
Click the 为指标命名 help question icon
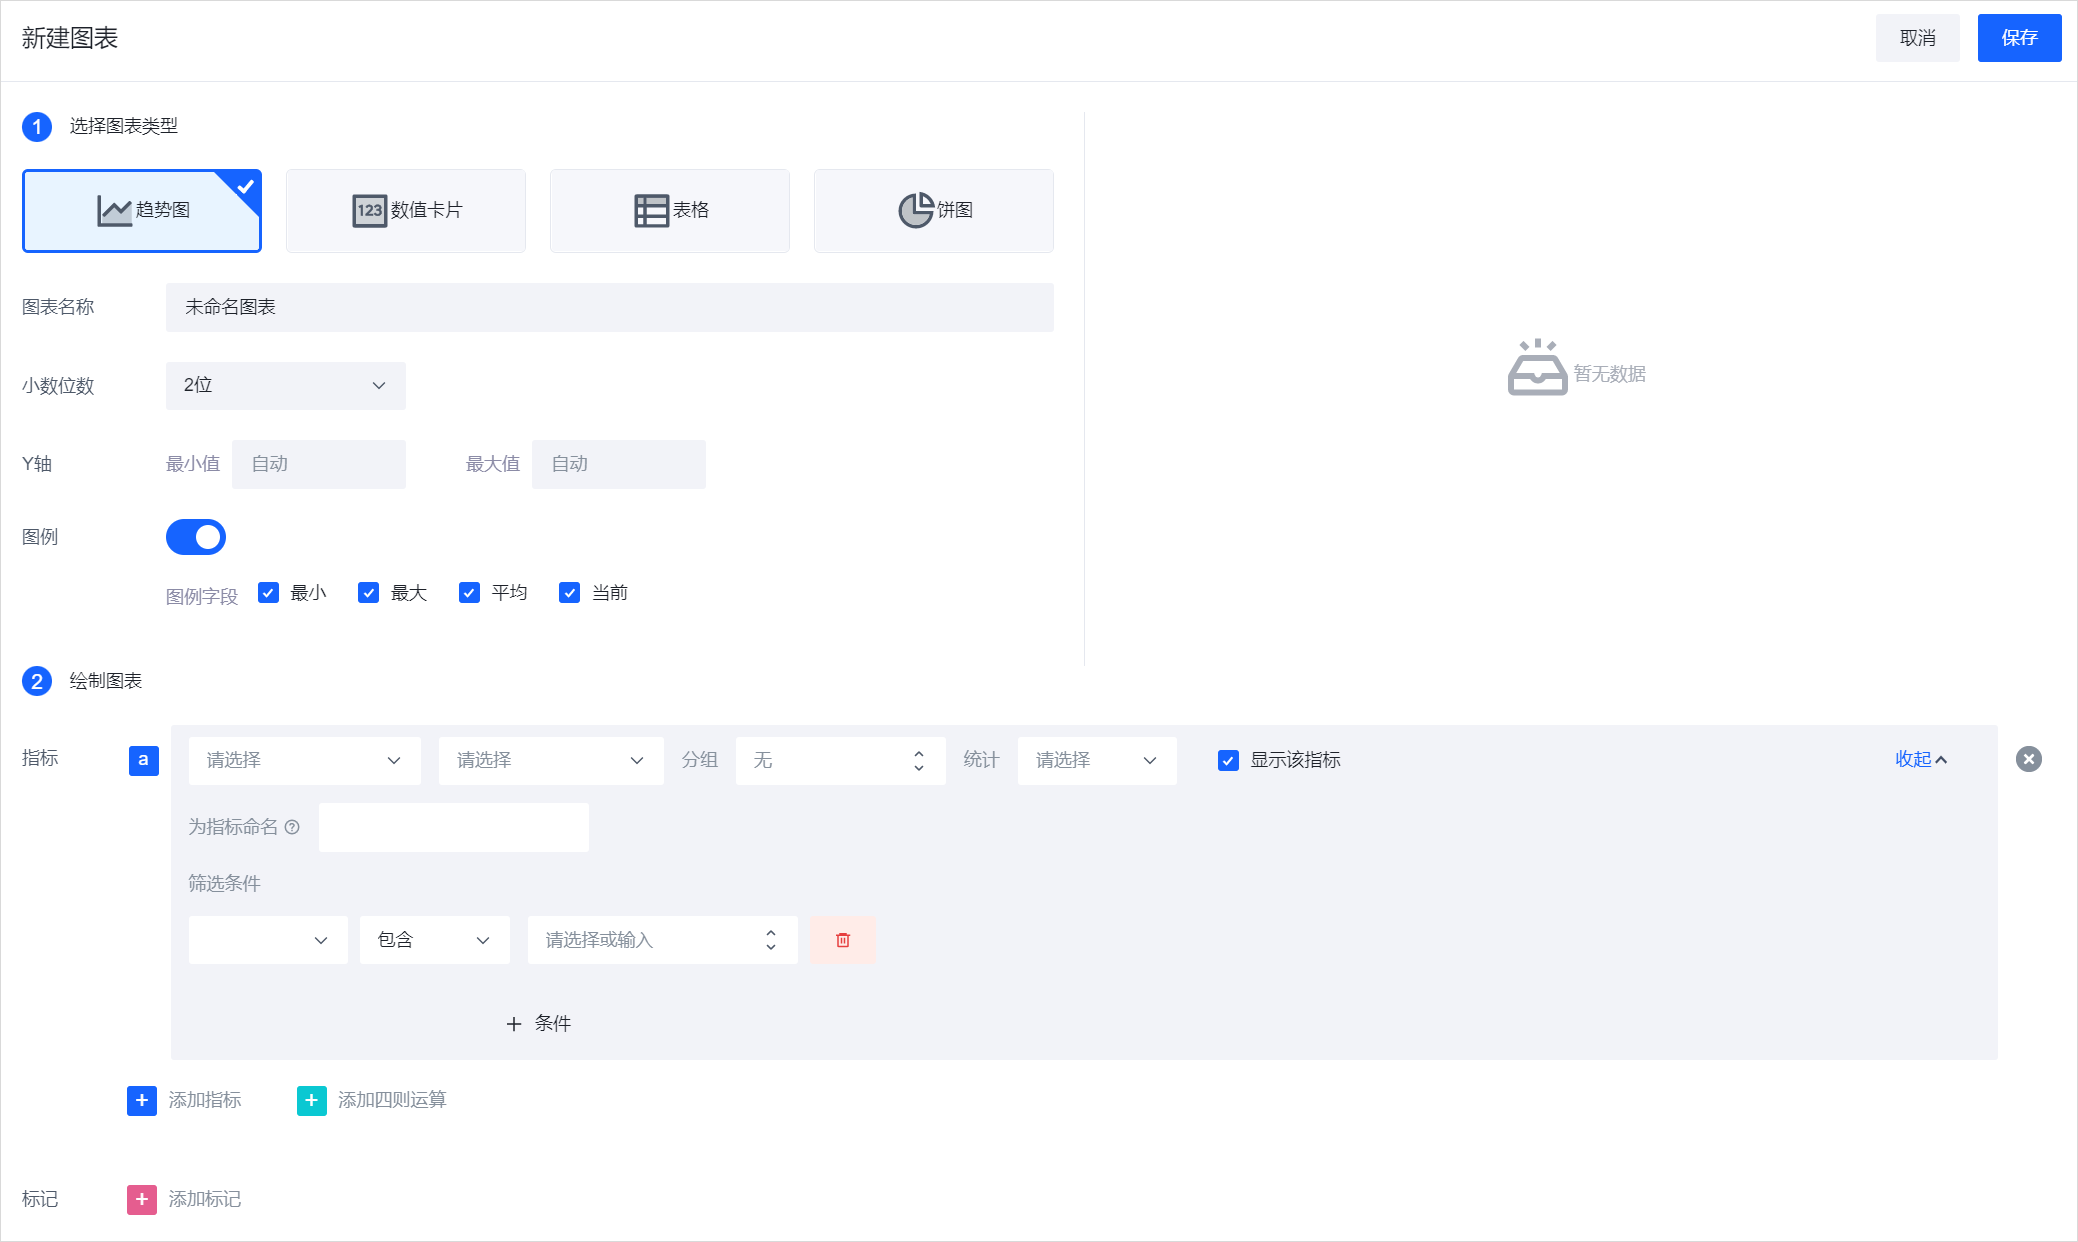[x=292, y=827]
